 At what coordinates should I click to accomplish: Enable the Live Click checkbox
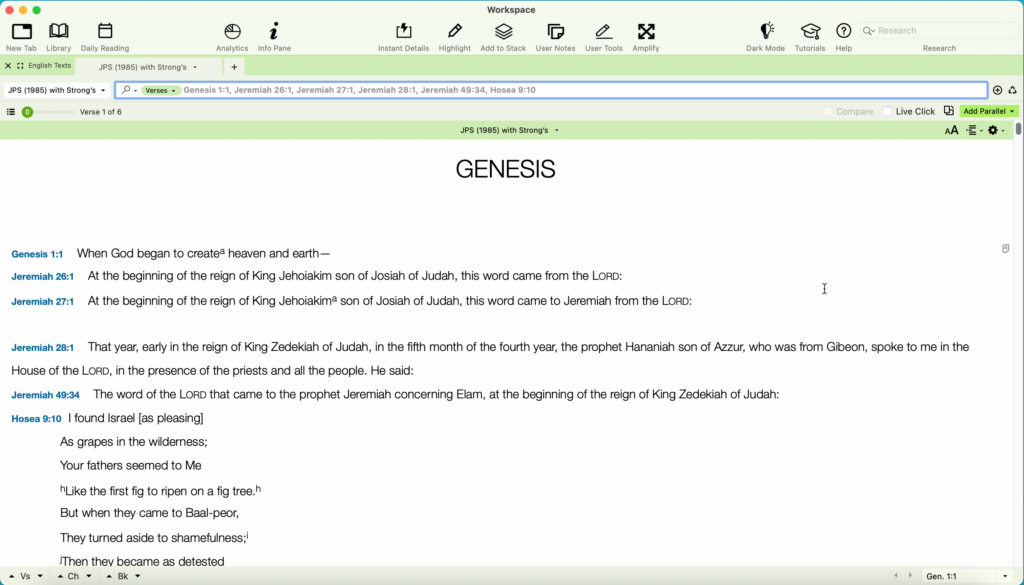pos(887,111)
